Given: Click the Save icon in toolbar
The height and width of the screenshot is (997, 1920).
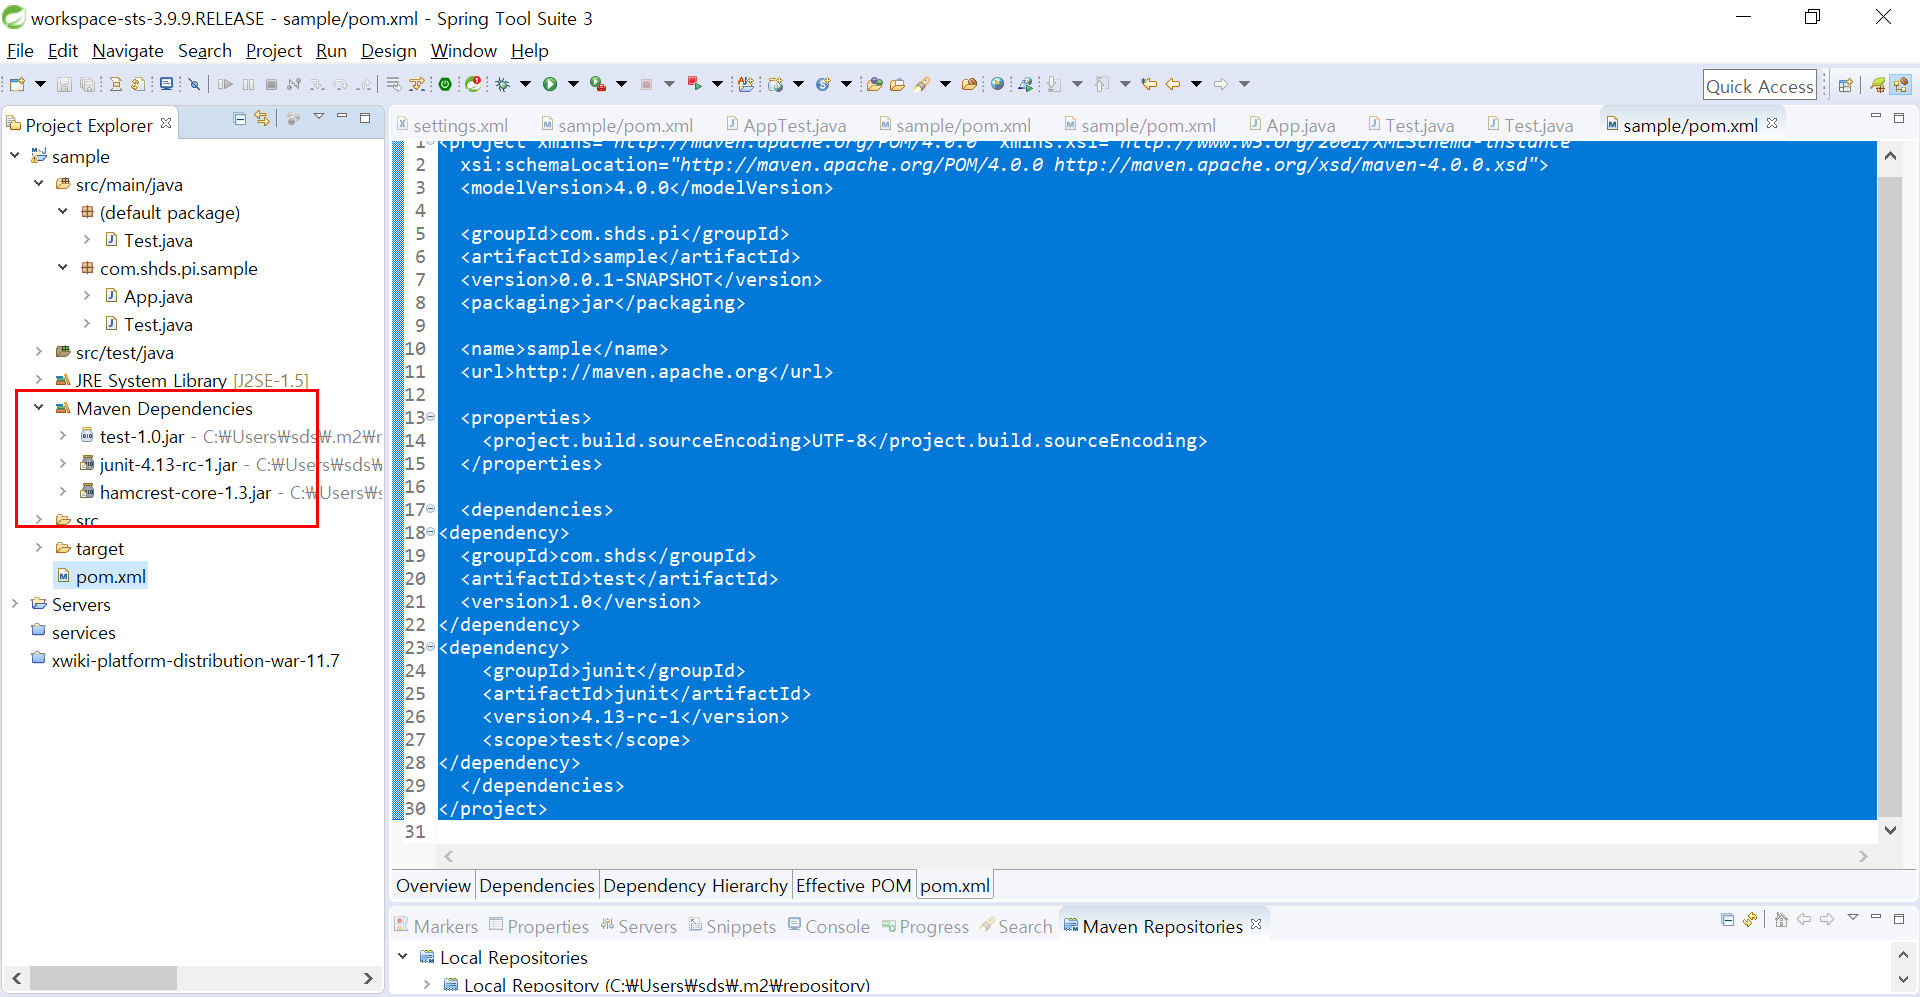Looking at the screenshot, I should 64,84.
